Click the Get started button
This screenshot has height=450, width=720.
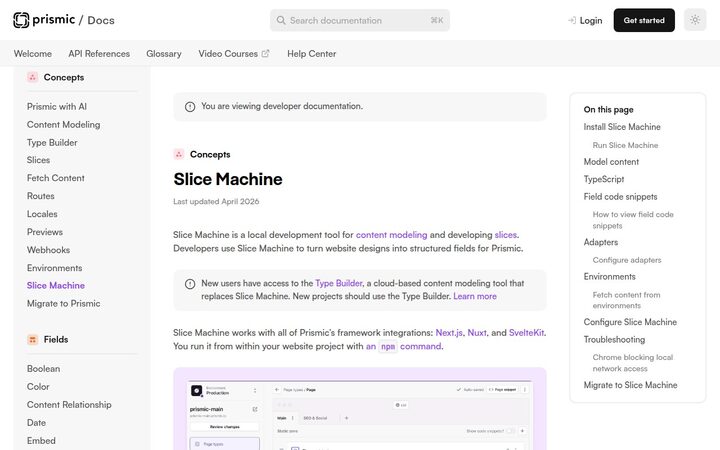644,20
